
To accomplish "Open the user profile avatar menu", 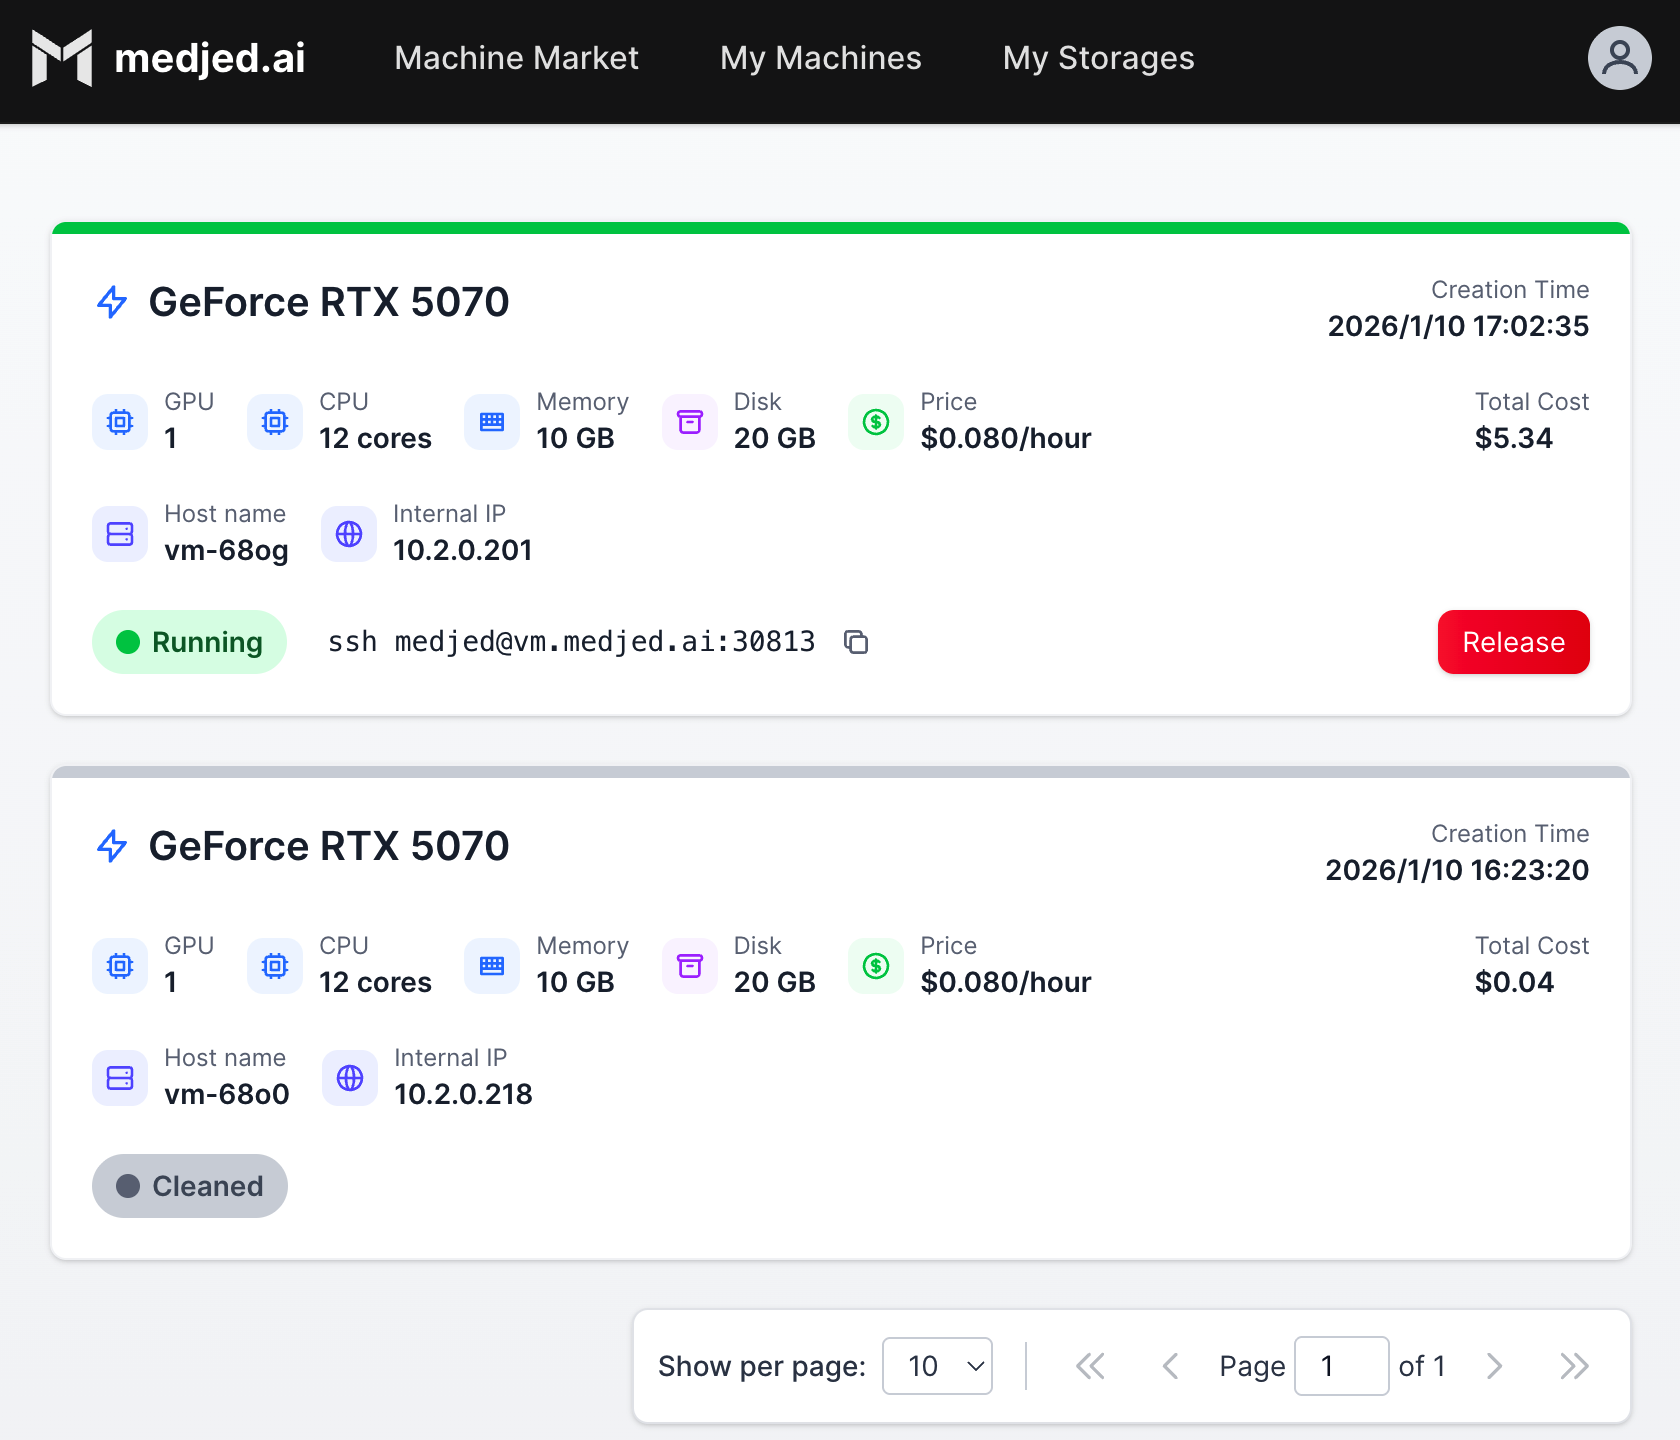I will [x=1619, y=58].
